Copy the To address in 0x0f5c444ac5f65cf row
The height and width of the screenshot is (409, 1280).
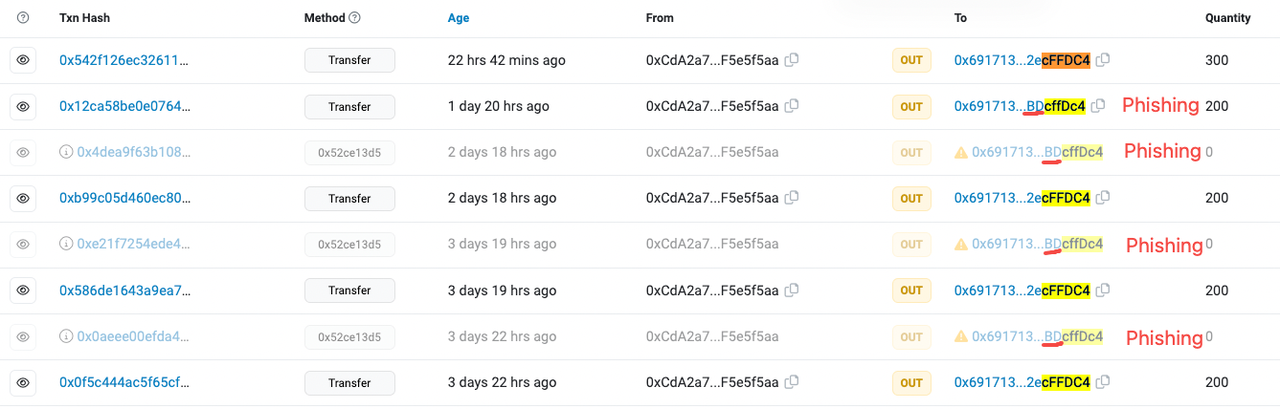1102,383
